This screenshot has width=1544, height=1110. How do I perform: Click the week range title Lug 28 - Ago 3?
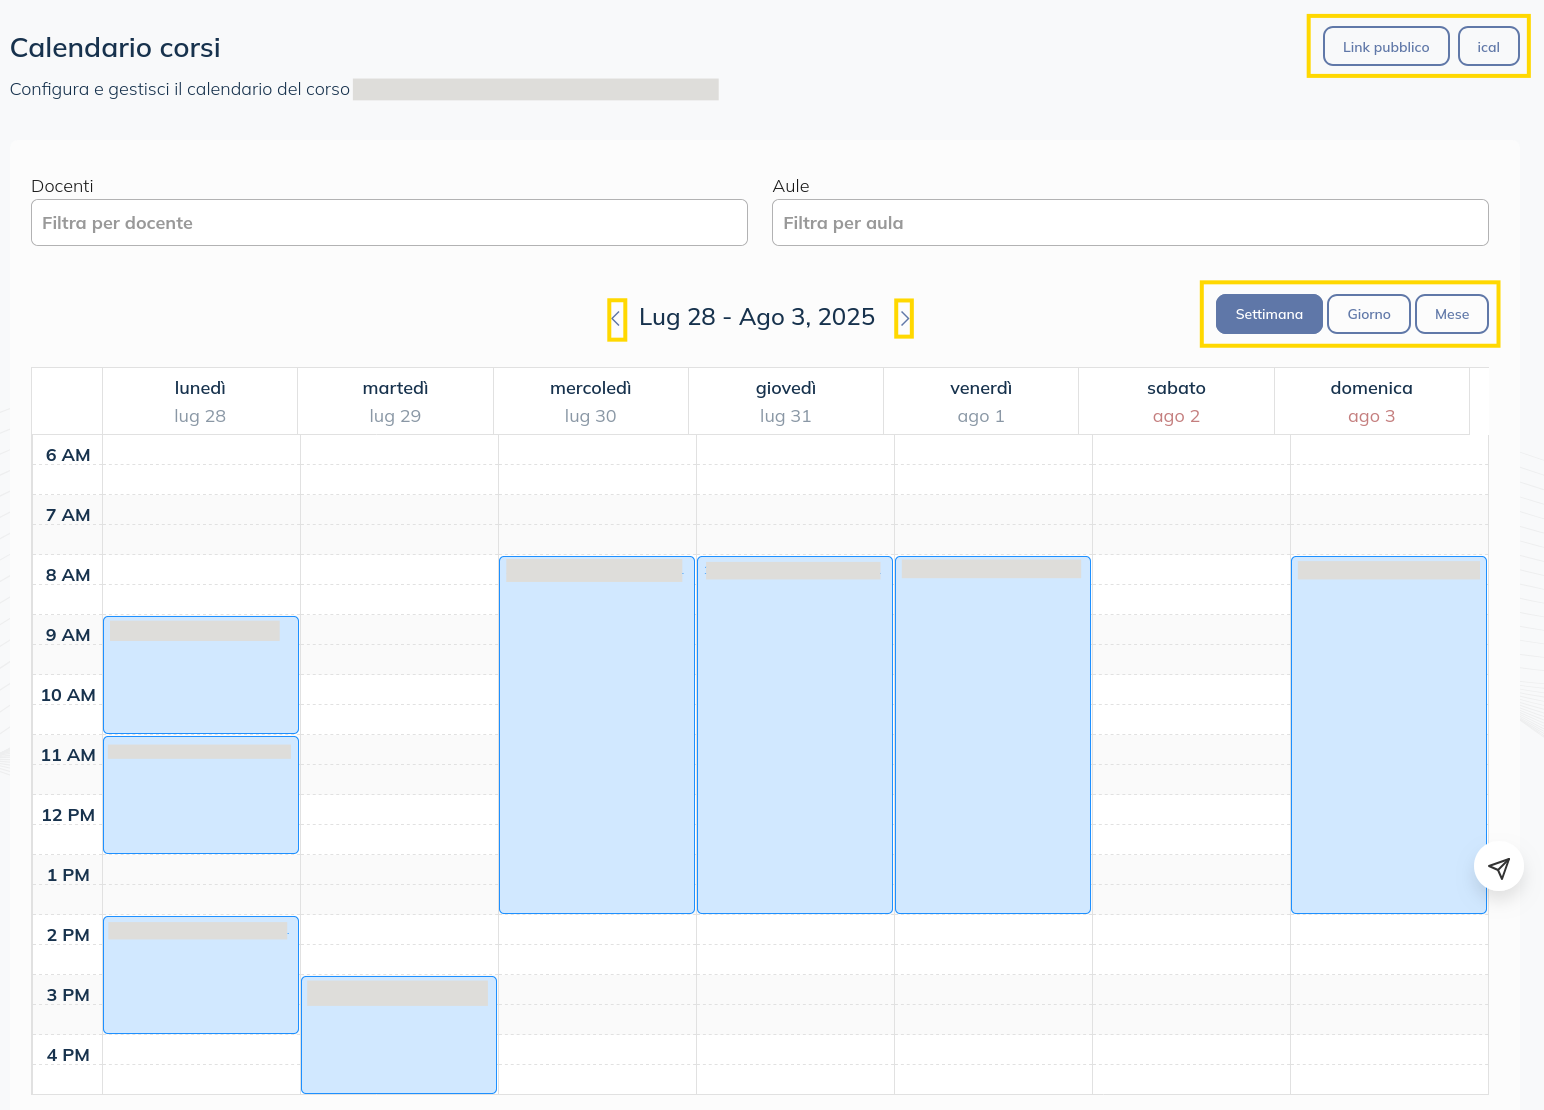pyautogui.click(x=757, y=317)
